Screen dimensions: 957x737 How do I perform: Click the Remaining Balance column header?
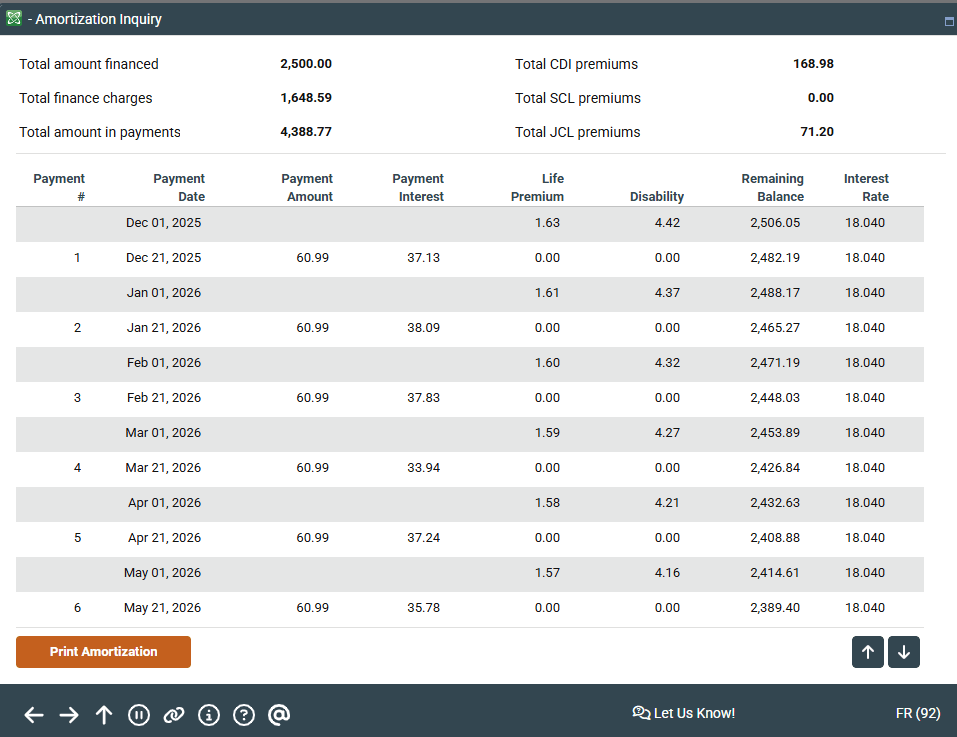click(x=772, y=188)
